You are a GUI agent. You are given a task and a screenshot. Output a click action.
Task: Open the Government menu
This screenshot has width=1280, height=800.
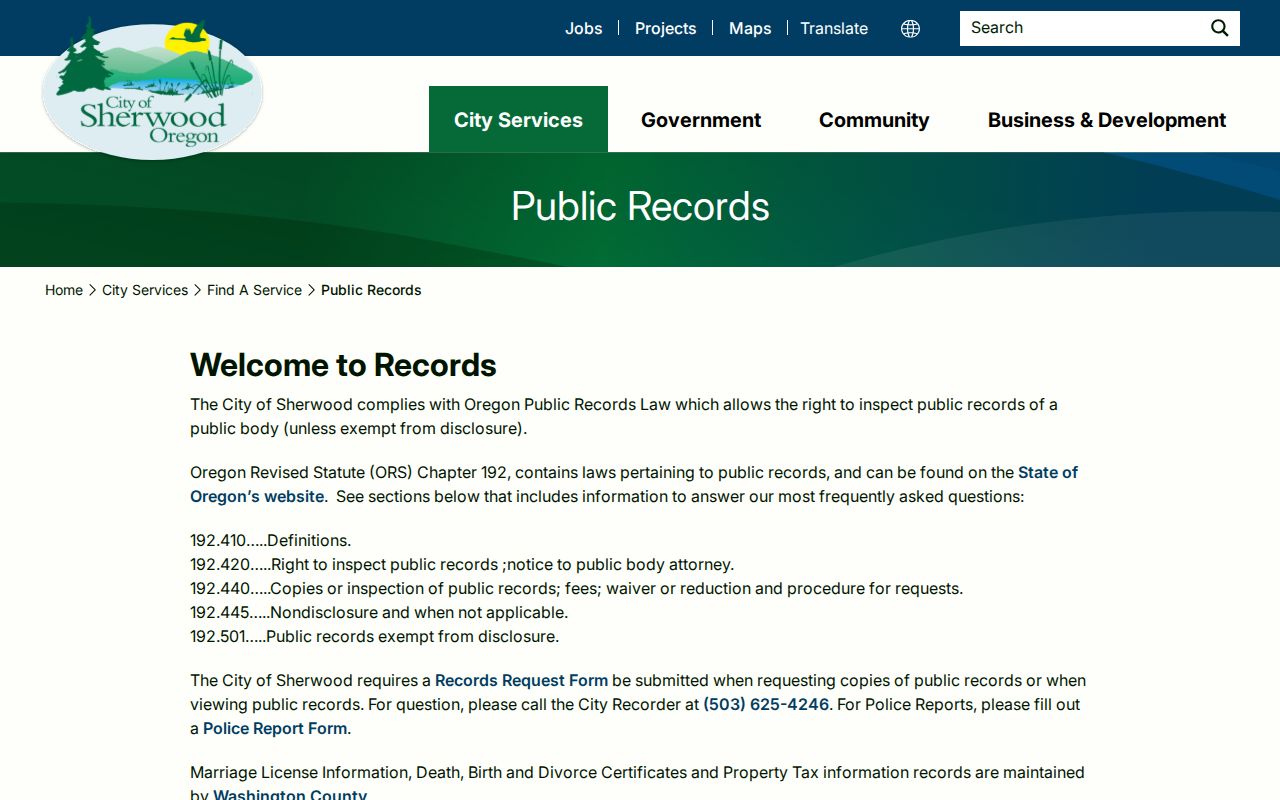click(x=701, y=120)
